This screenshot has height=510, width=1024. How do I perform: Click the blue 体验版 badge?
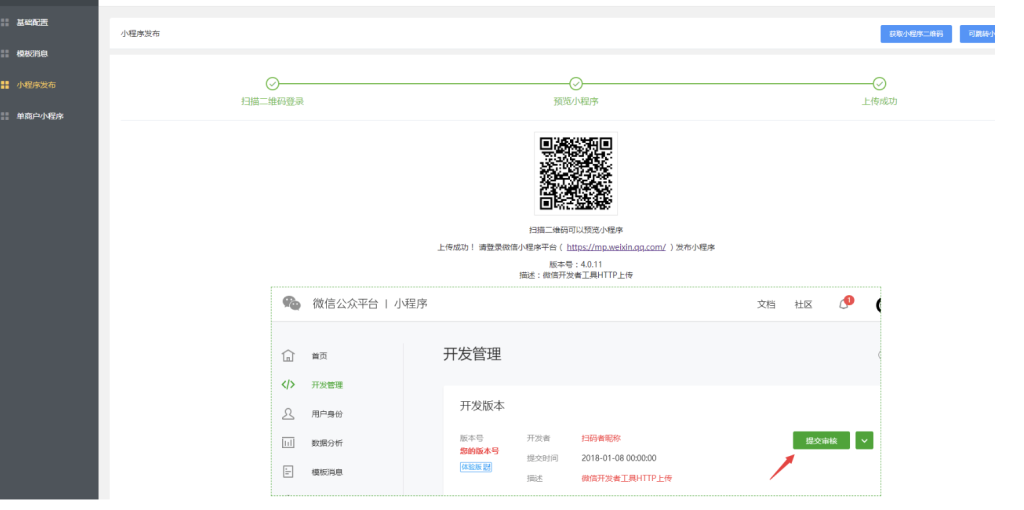(475, 467)
